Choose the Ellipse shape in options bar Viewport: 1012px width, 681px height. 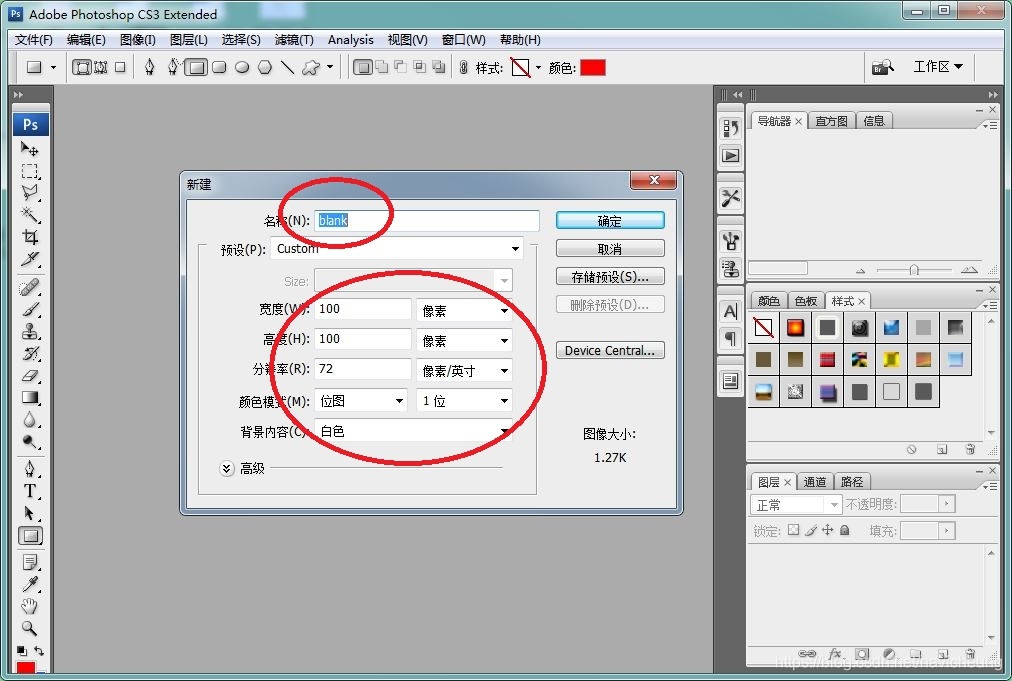[x=242, y=67]
